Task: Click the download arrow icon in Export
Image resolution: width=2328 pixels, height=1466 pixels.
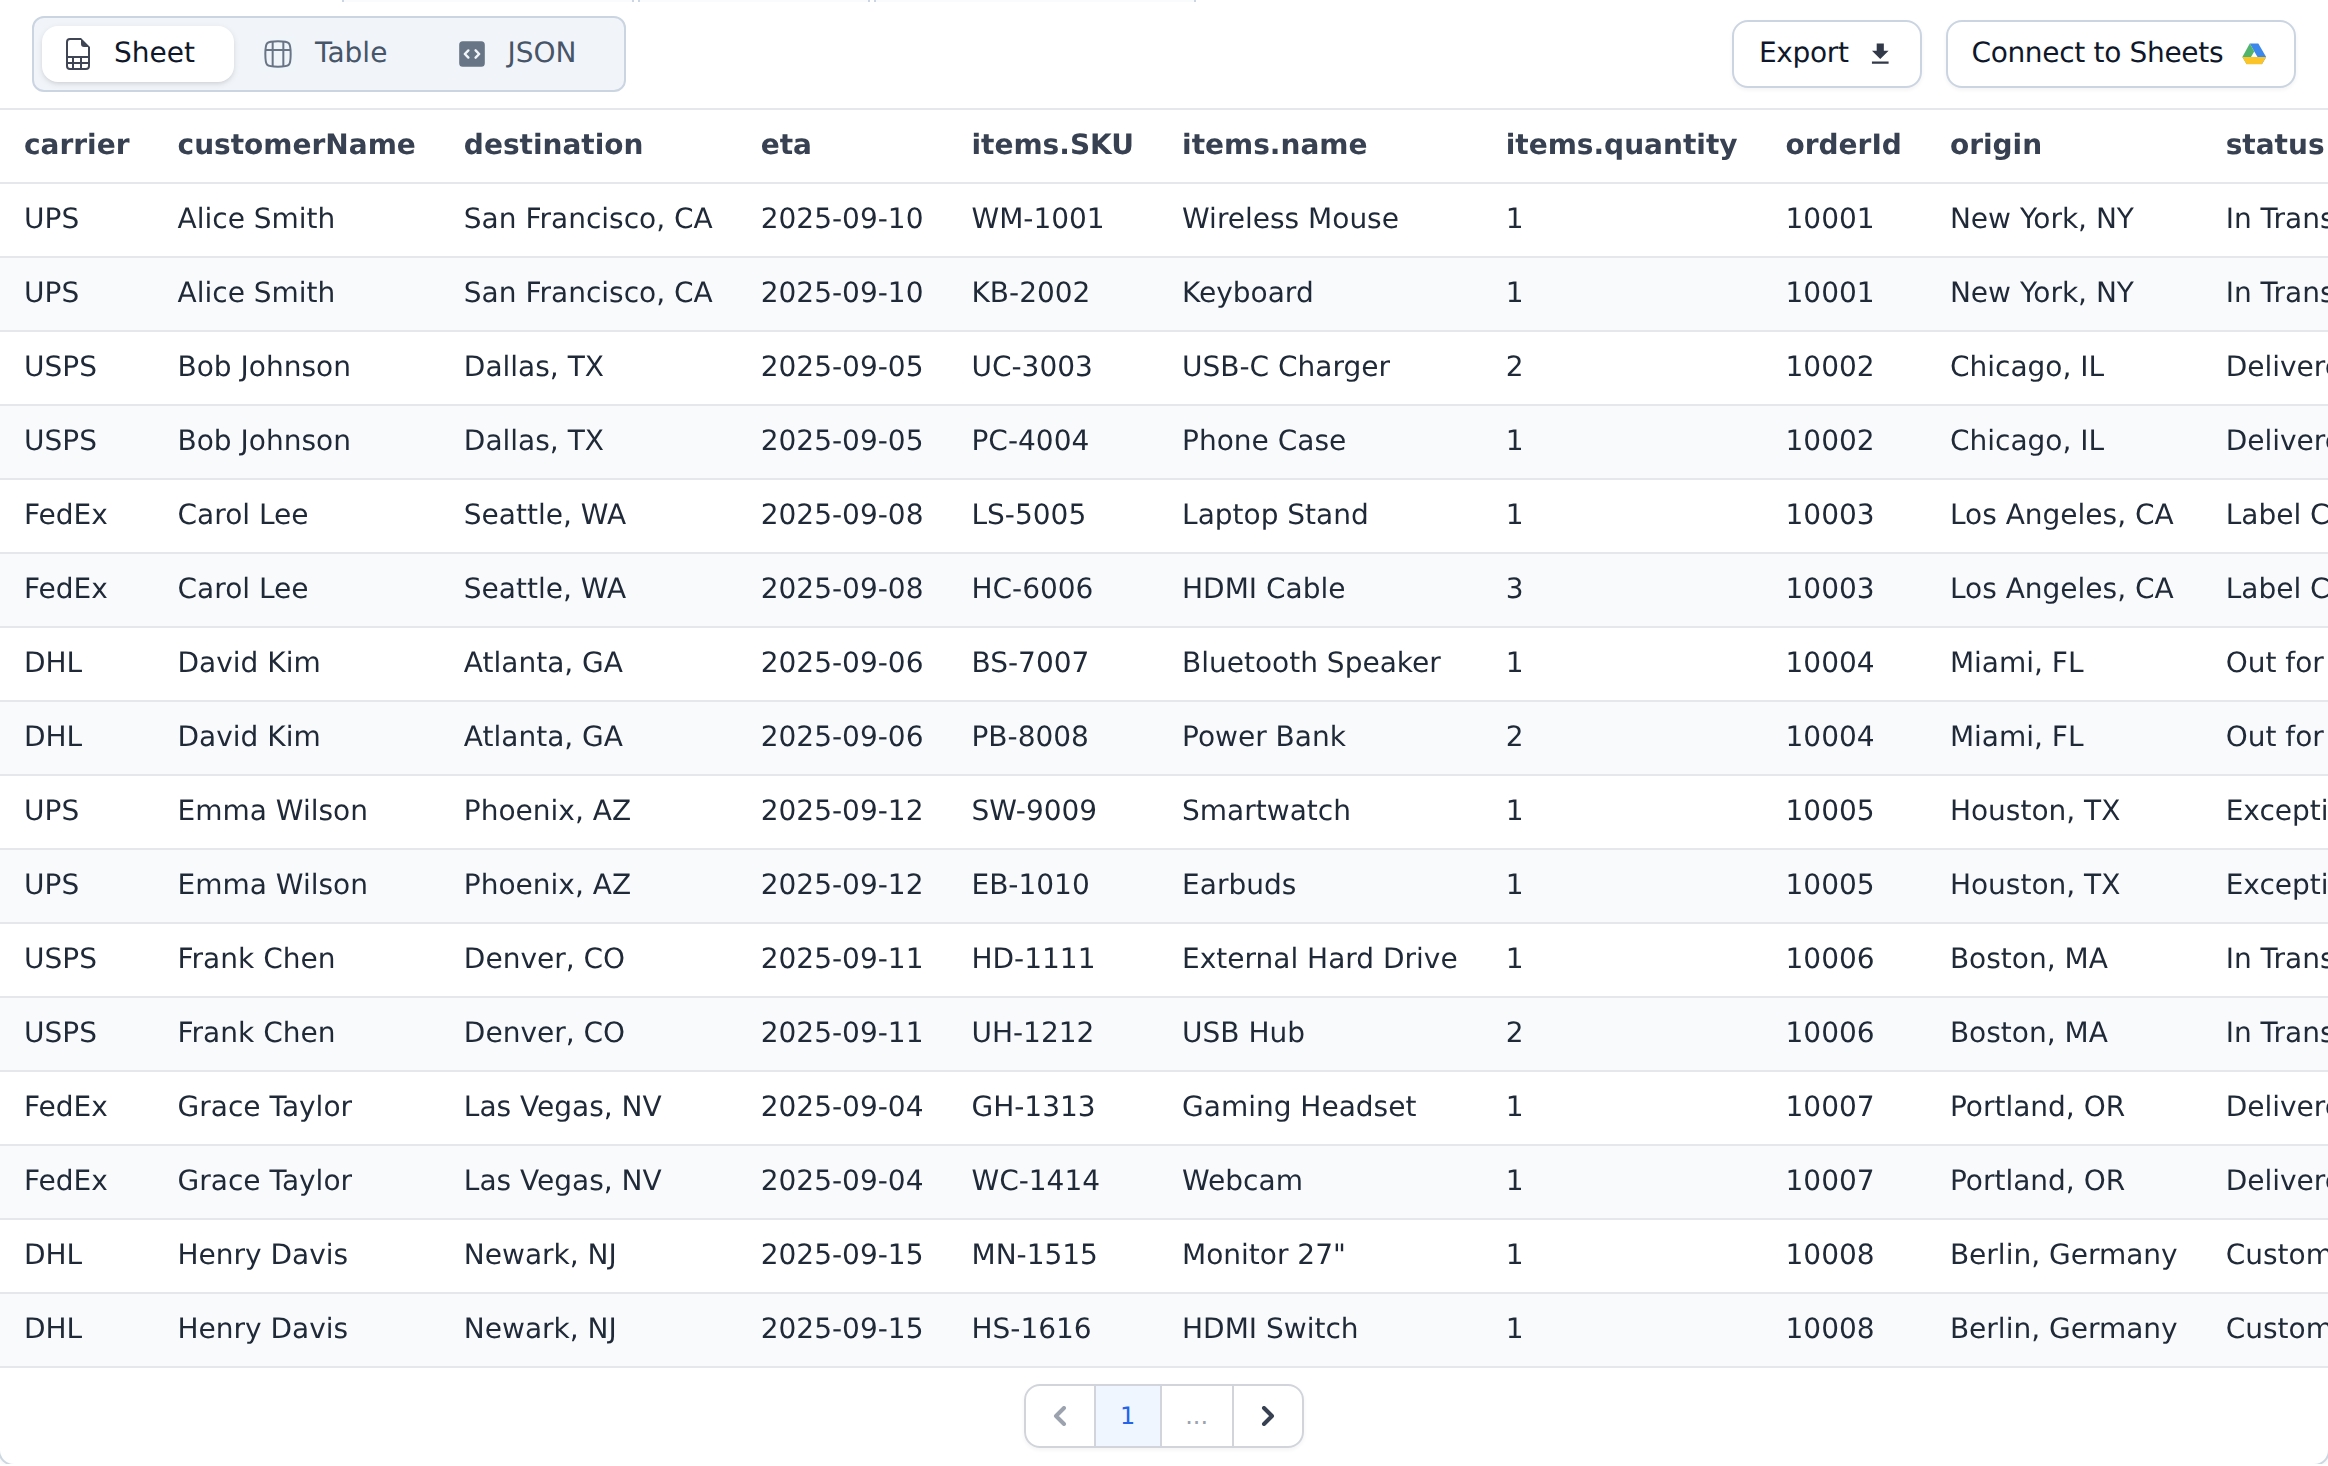Action: tap(1880, 54)
